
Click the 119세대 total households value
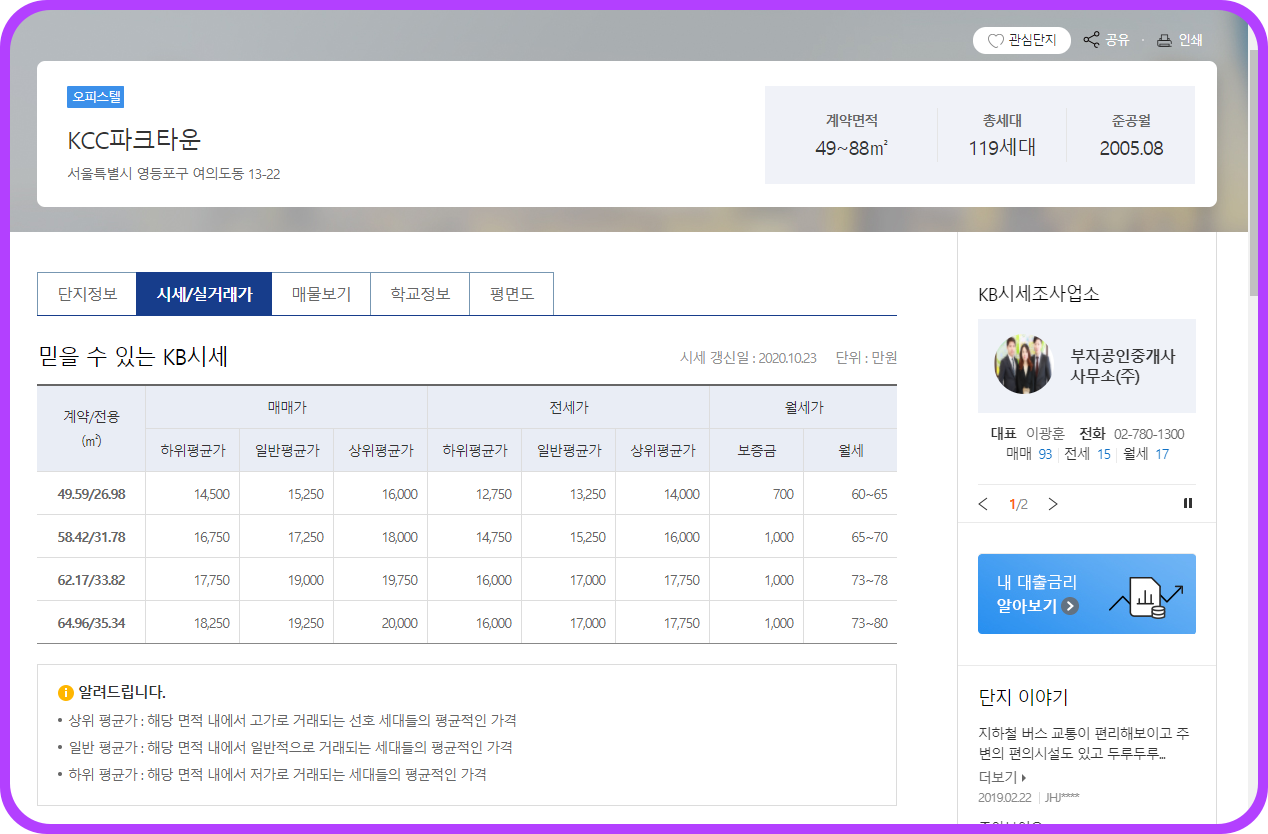[1002, 148]
